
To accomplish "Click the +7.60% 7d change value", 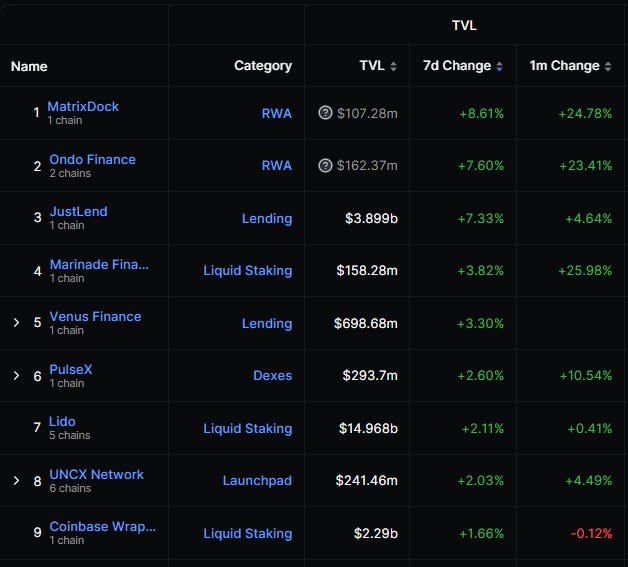I will click(x=481, y=166).
